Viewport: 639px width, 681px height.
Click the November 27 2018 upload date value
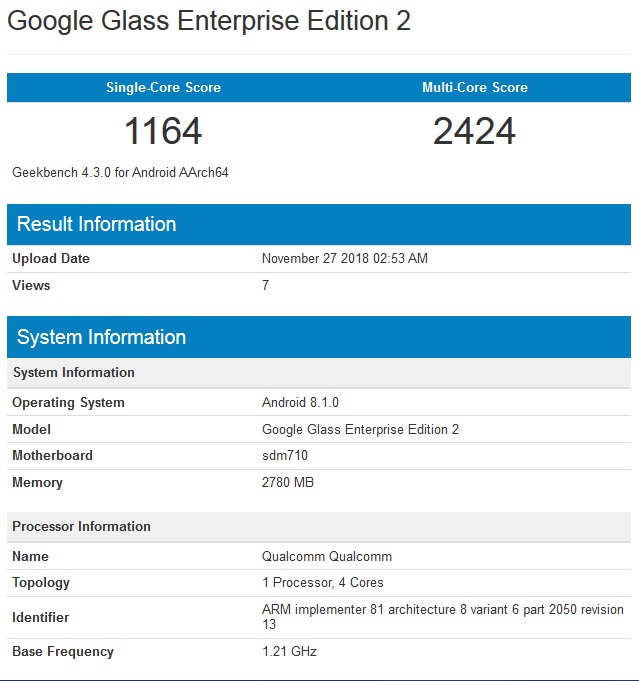[x=344, y=258]
